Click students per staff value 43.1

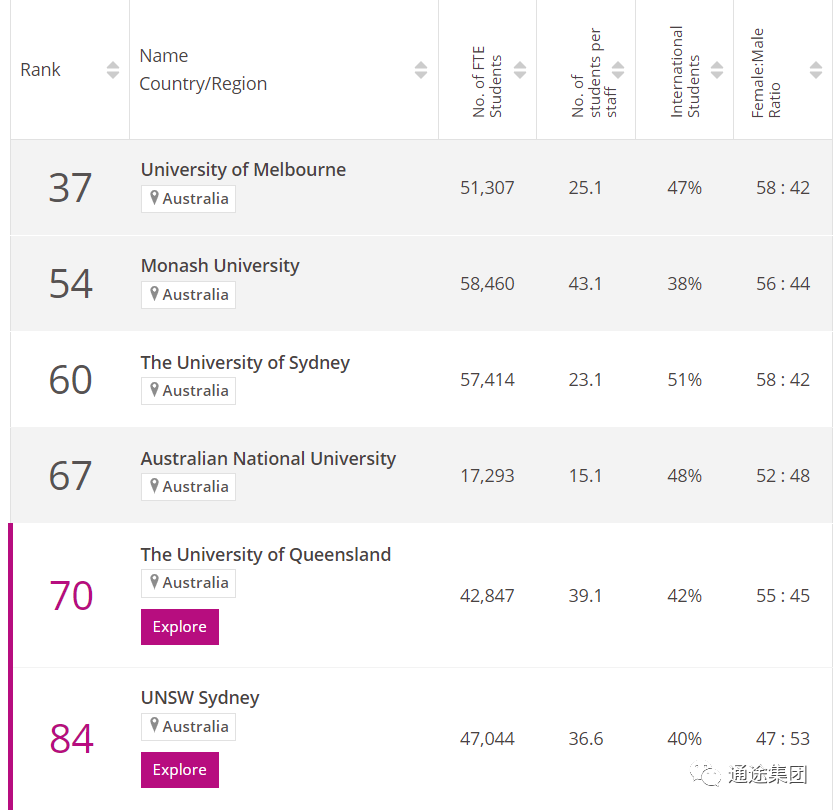click(x=585, y=283)
